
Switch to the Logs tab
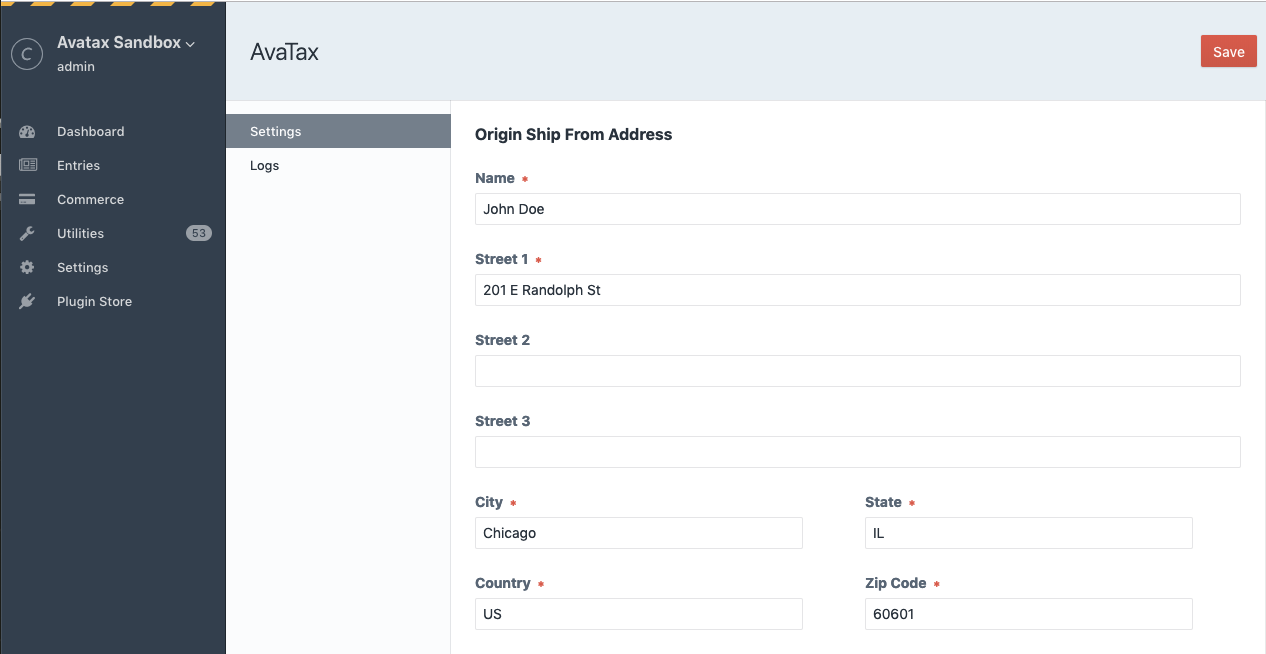[338, 166]
